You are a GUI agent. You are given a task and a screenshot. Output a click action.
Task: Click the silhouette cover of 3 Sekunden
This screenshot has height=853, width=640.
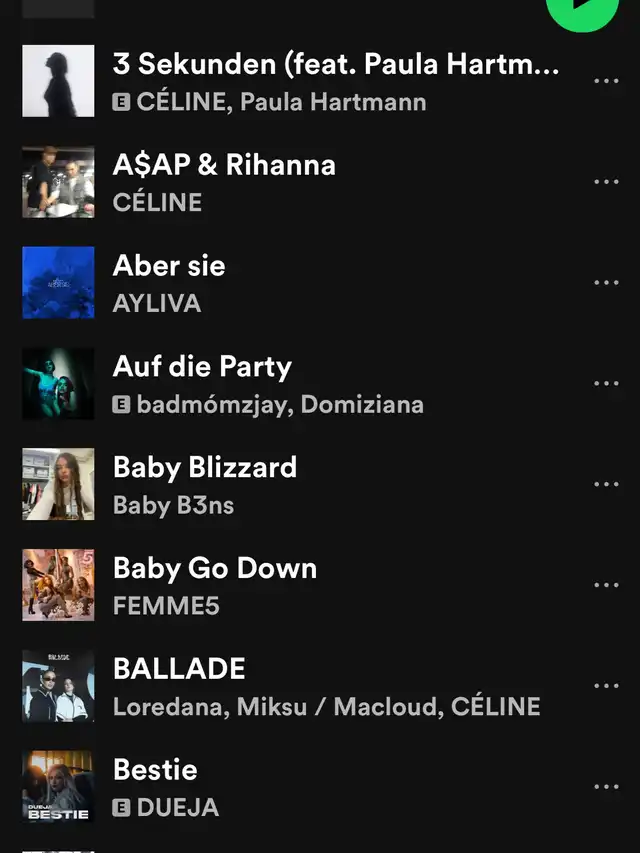pyautogui.click(x=58, y=81)
